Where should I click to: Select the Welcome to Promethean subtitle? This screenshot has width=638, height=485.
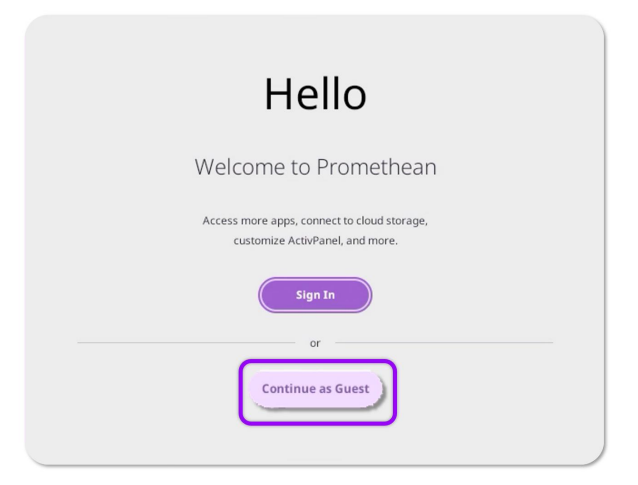tap(315, 167)
